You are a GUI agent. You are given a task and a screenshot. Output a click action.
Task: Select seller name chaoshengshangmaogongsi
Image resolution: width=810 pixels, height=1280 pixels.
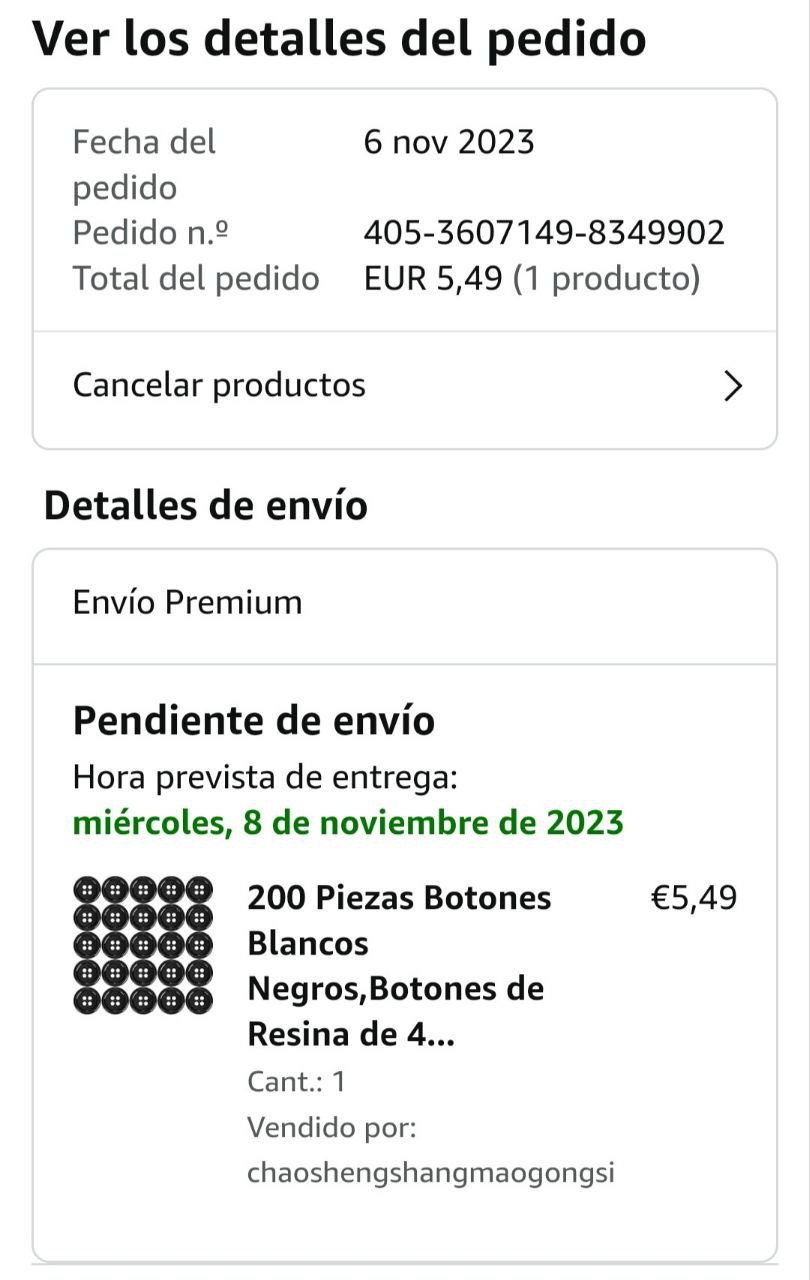coord(430,1172)
